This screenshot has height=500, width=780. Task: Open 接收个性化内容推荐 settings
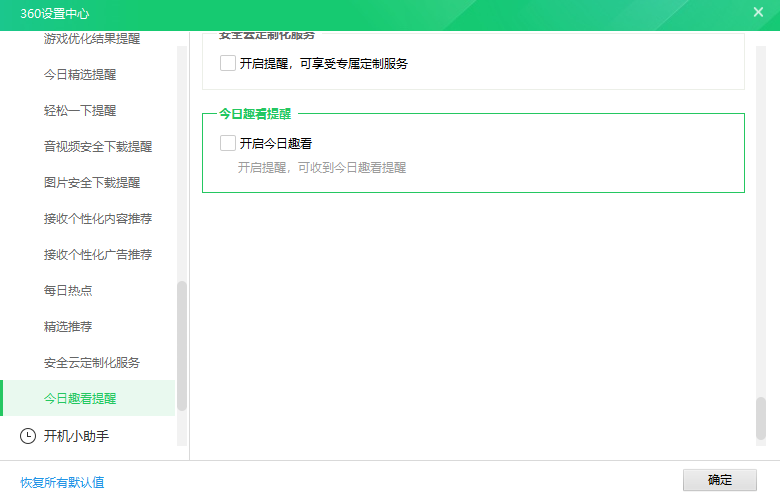pyautogui.click(x=98, y=218)
